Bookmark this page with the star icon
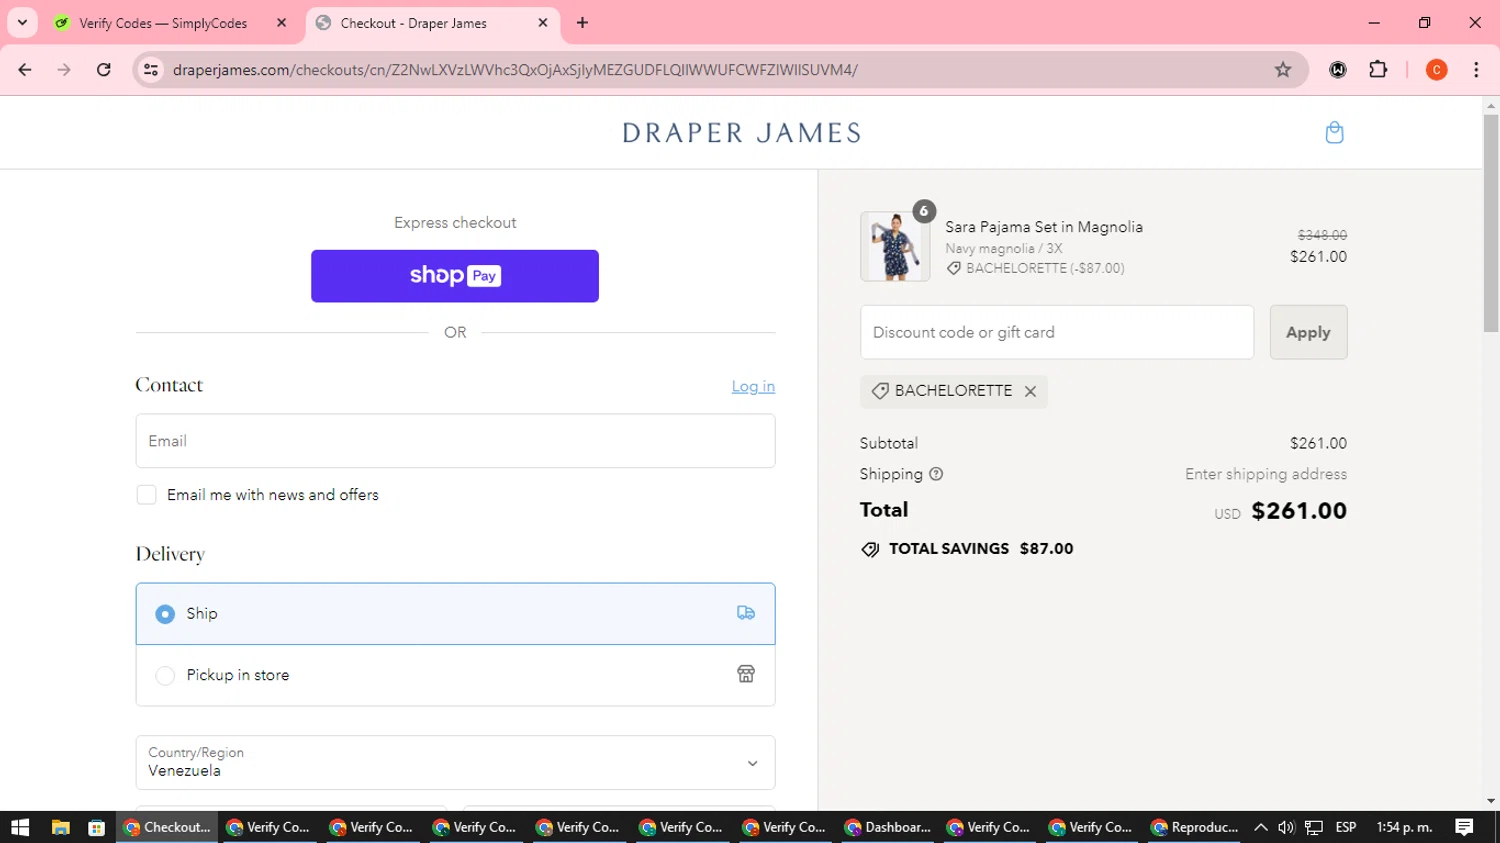1500x843 pixels. click(1283, 69)
